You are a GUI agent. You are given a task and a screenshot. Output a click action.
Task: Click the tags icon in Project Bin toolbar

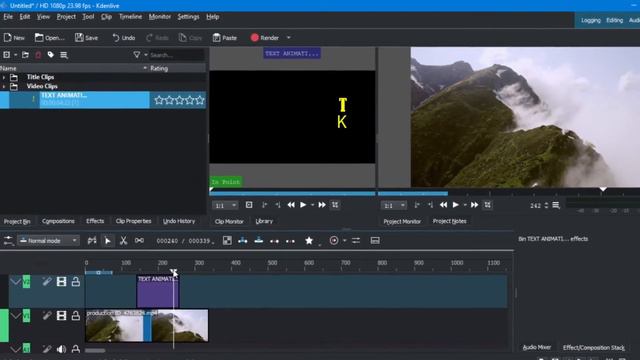[51, 55]
